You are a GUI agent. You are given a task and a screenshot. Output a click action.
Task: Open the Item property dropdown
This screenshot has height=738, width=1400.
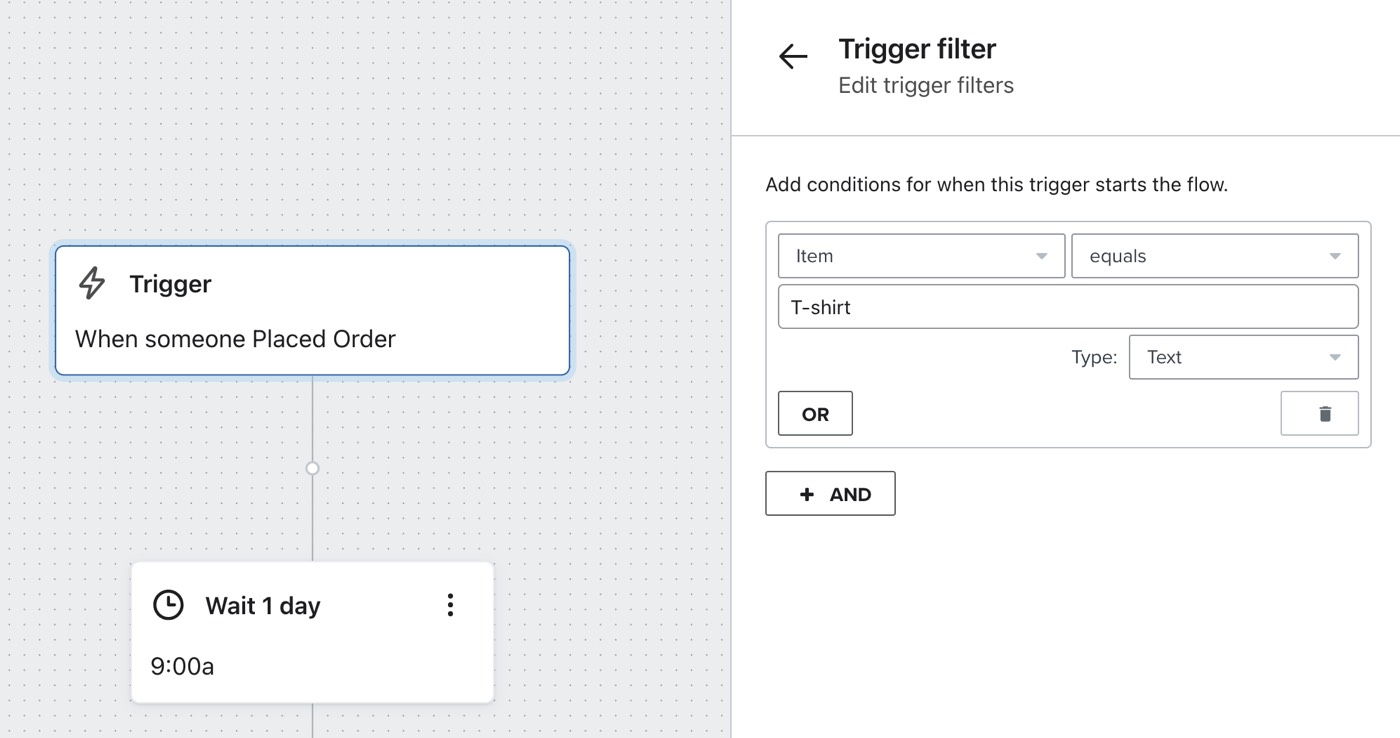pyautogui.click(x=920, y=256)
